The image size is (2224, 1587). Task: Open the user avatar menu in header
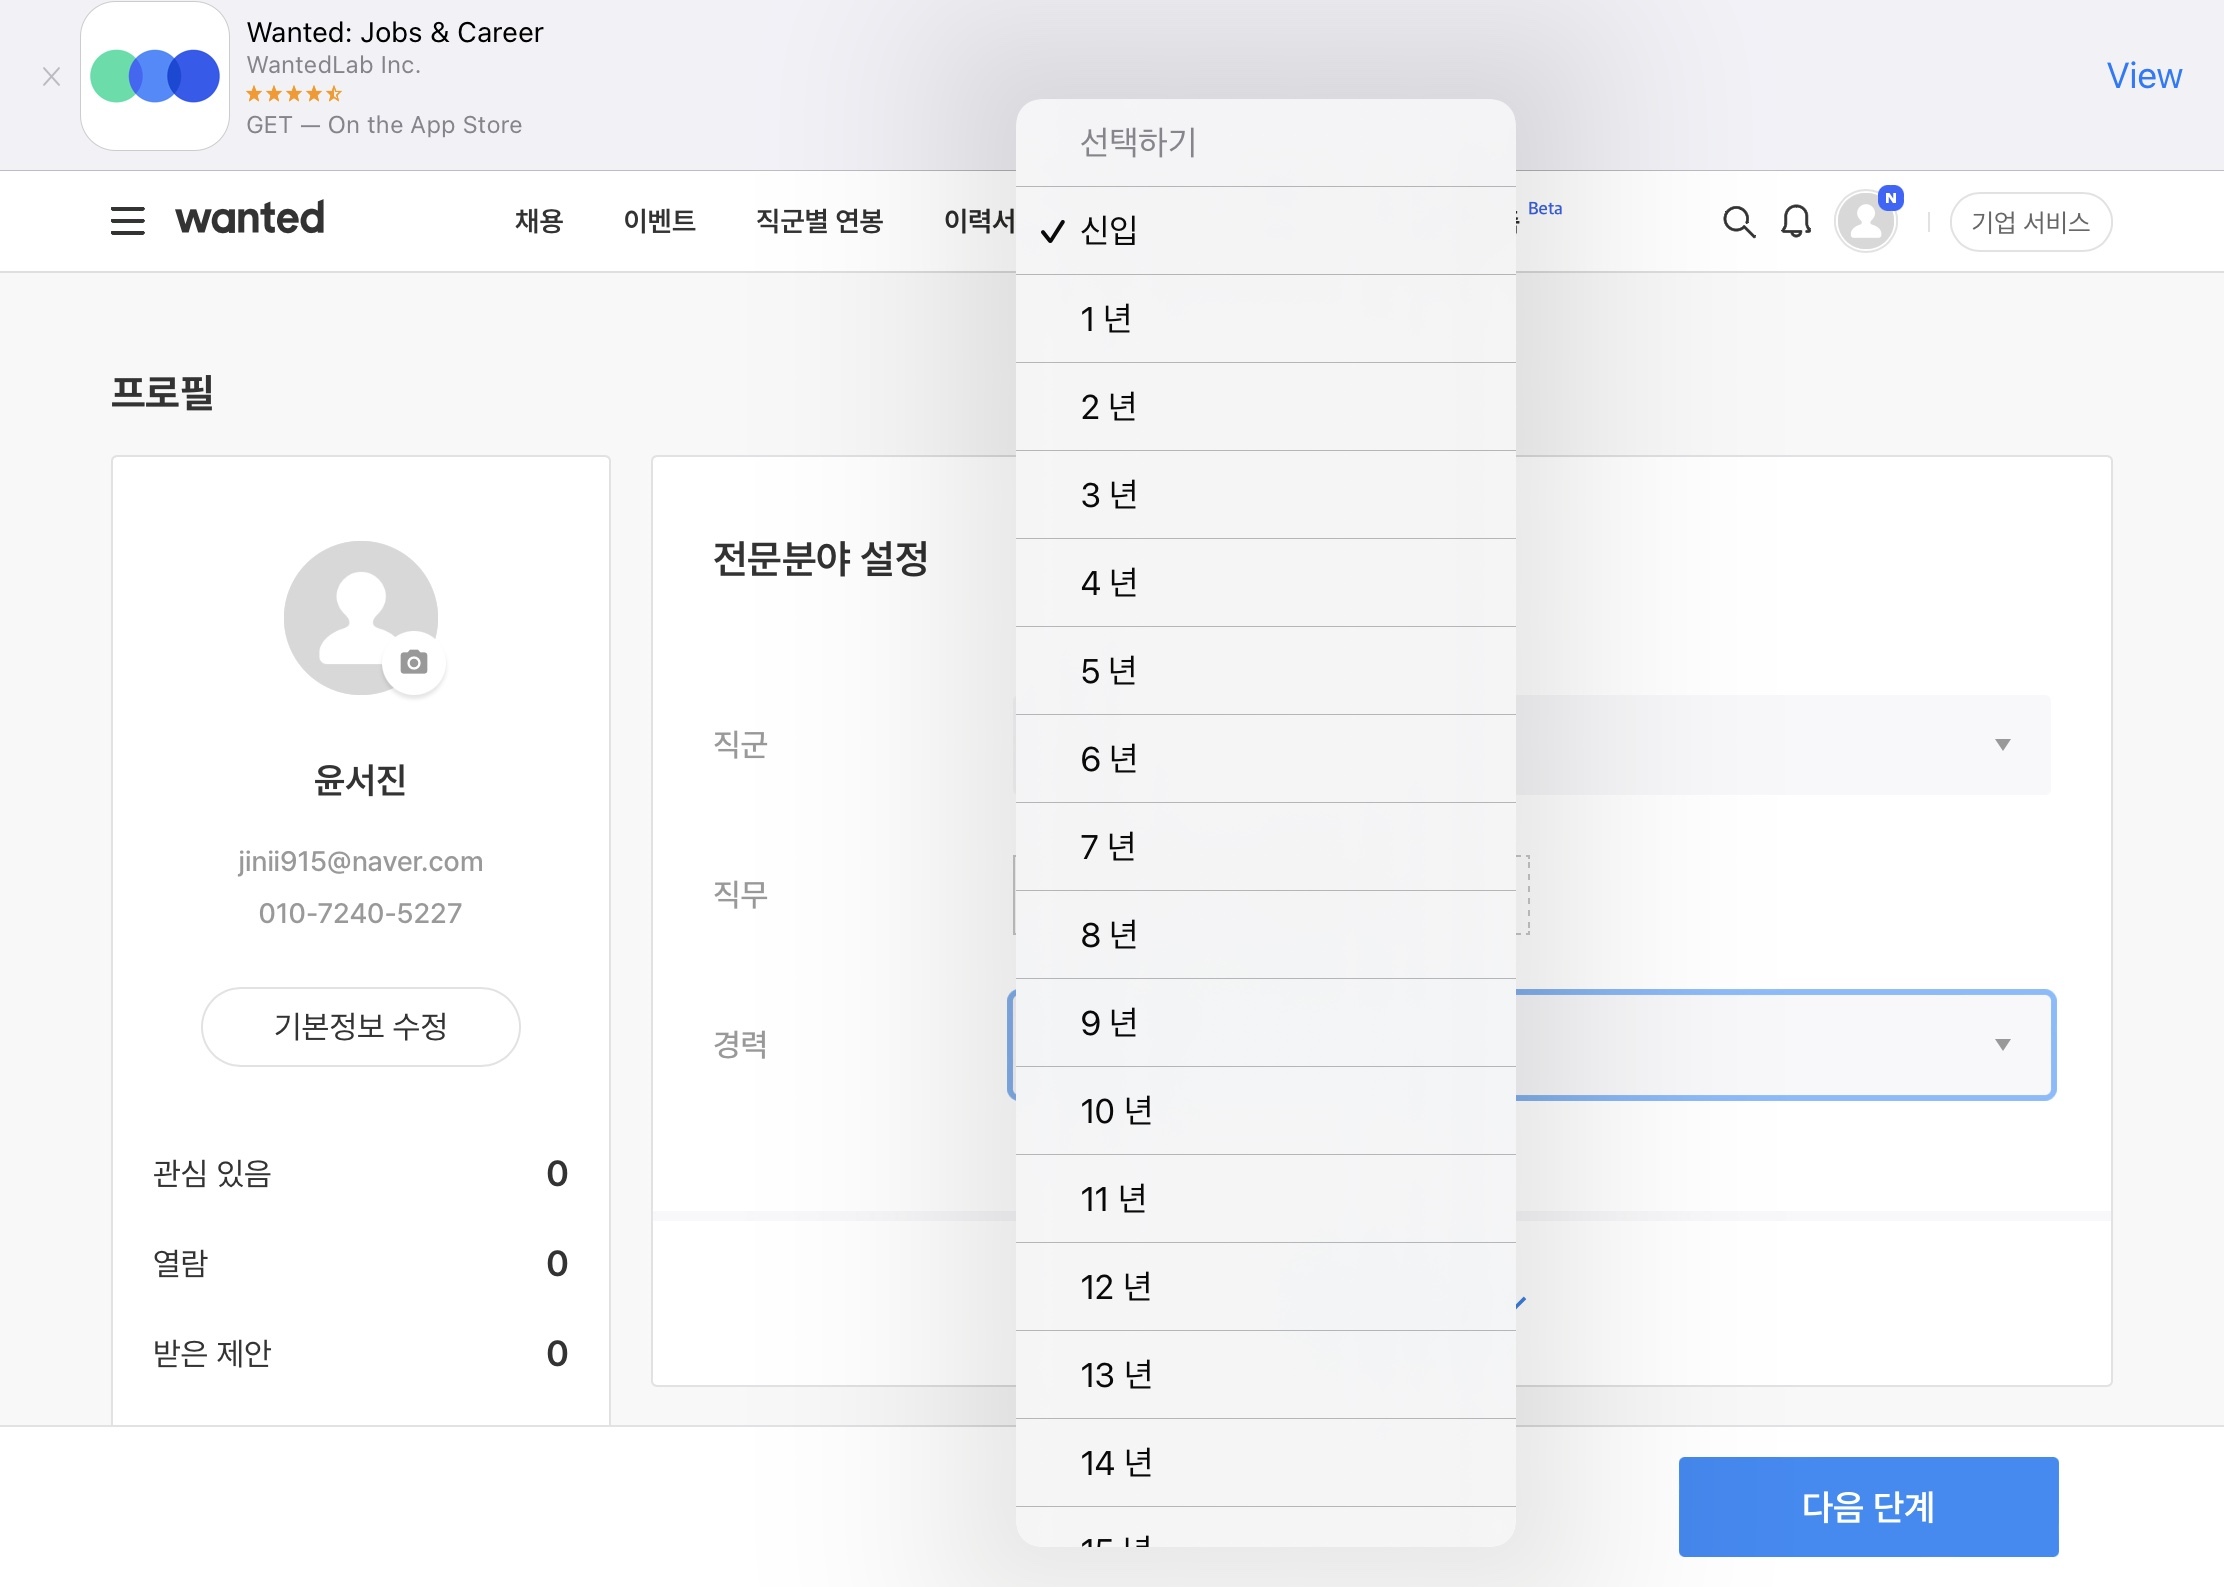pyautogui.click(x=1866, y=221)
